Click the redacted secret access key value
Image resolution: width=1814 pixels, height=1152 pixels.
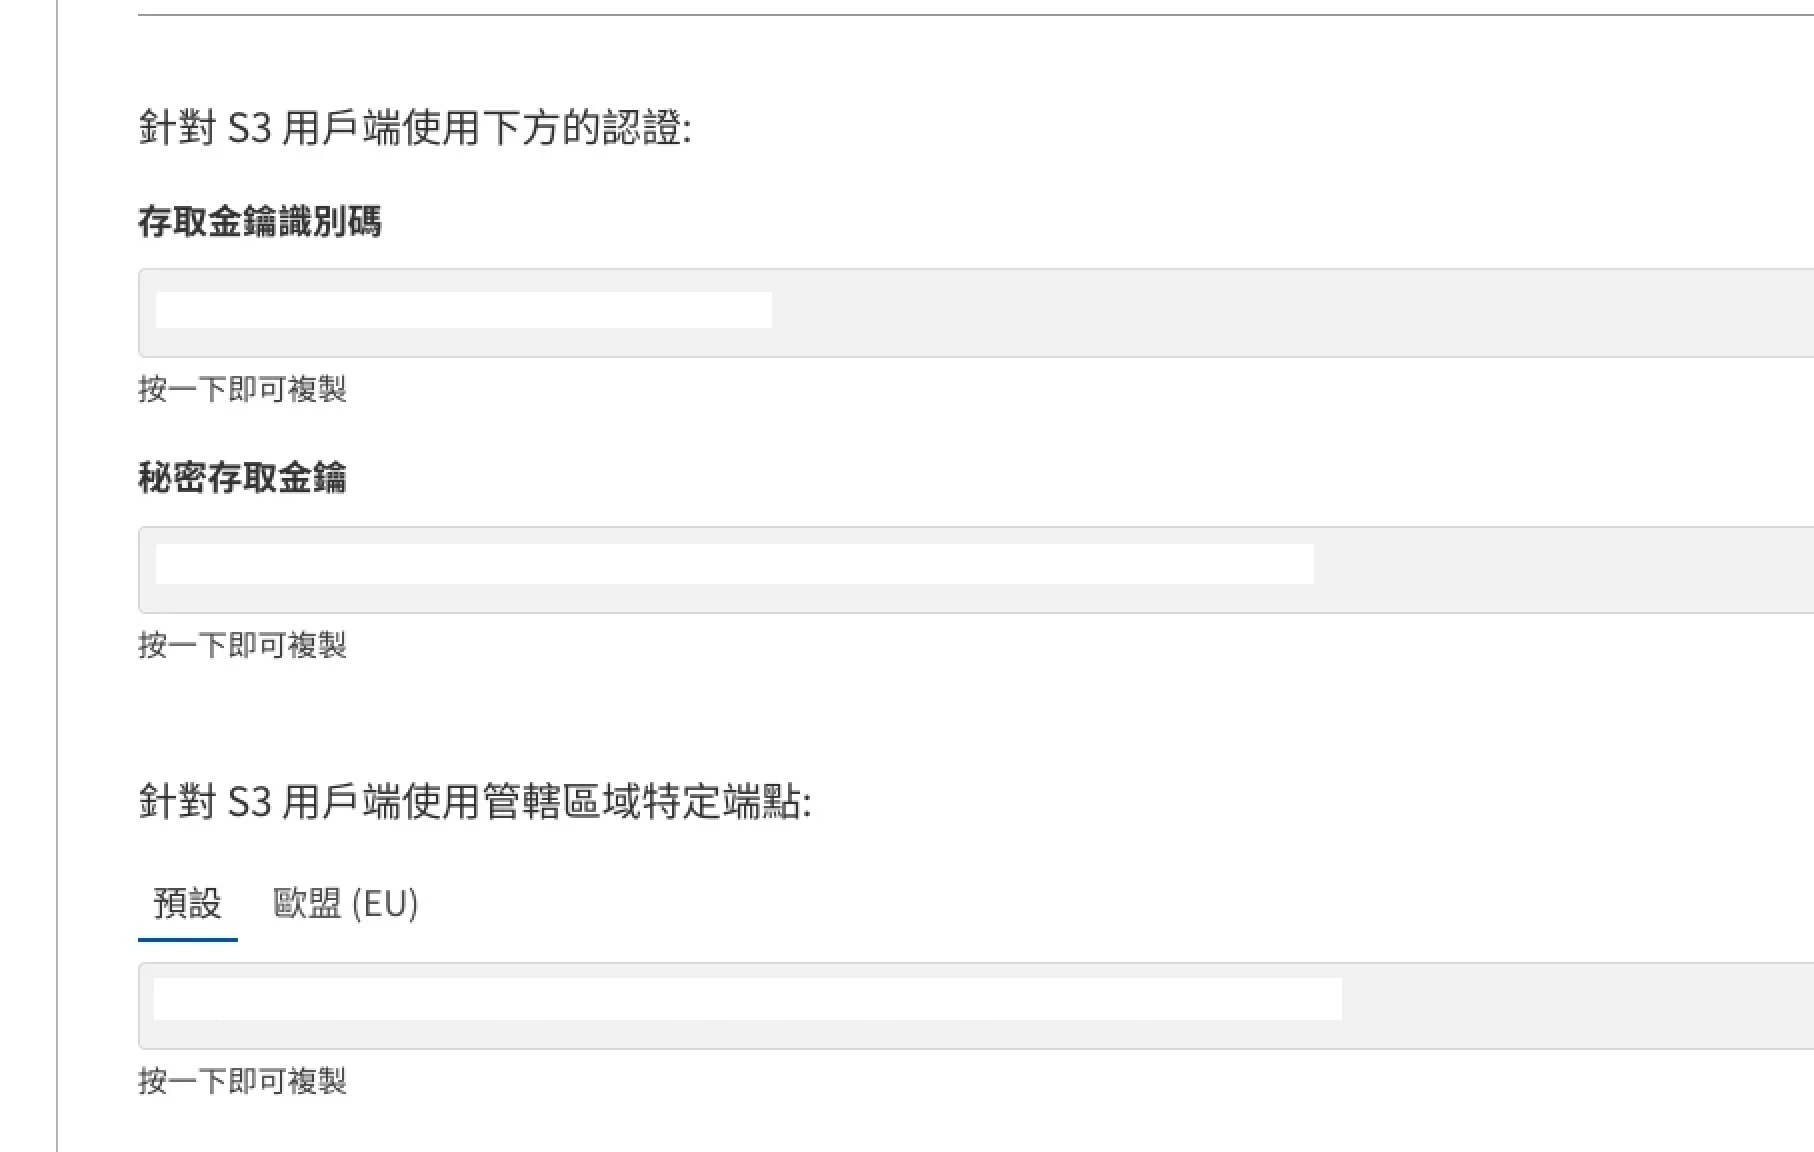[x=734, y=564]
